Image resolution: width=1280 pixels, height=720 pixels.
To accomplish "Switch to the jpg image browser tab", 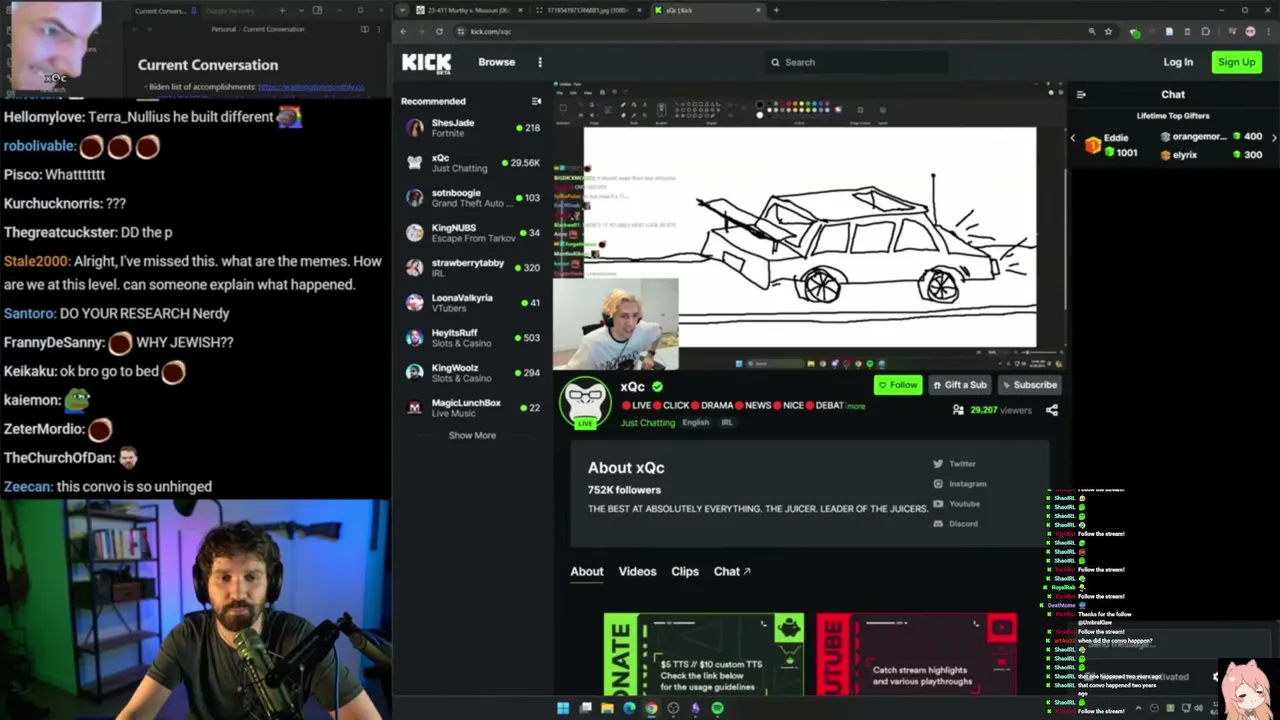I will point(587,10).
